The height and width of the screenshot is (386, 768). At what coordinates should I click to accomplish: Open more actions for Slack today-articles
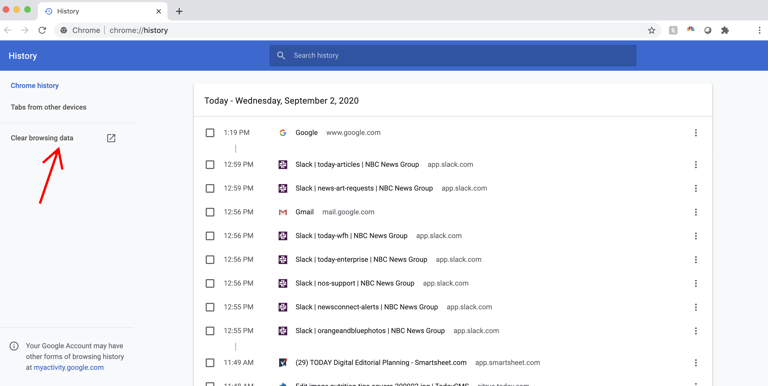pyautogui.click(x=696, y=165)
